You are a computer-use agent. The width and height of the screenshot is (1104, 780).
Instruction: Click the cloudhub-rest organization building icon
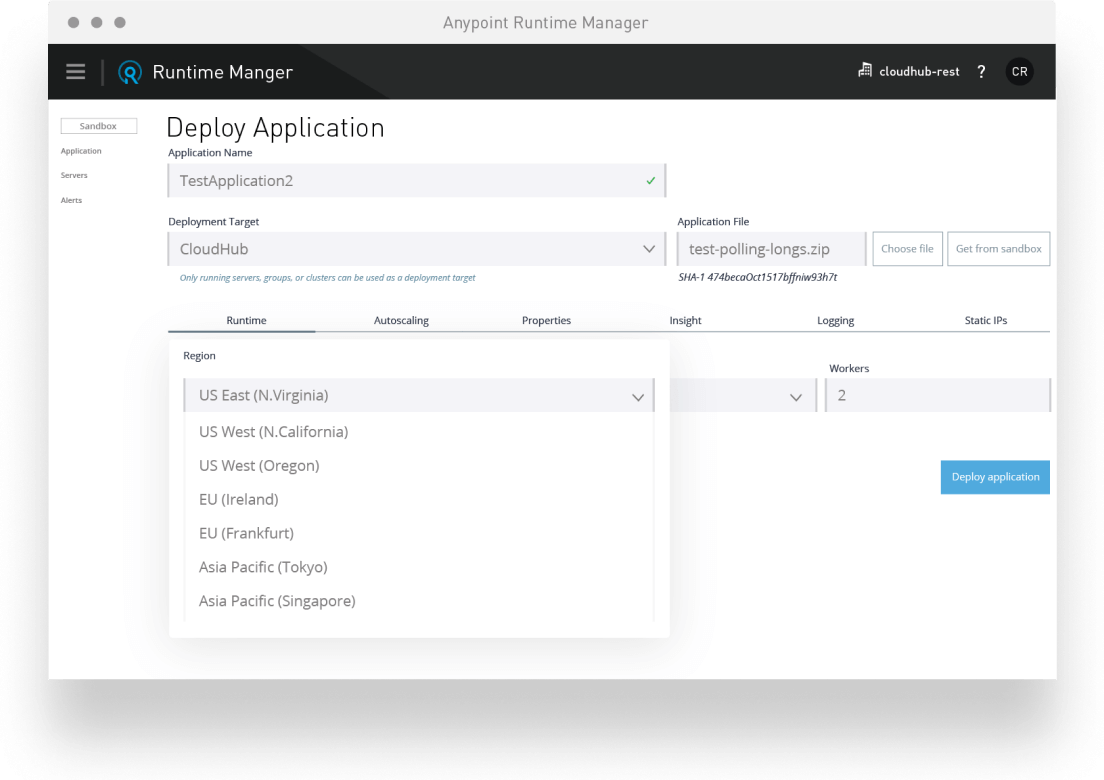(x=865, y=70)
